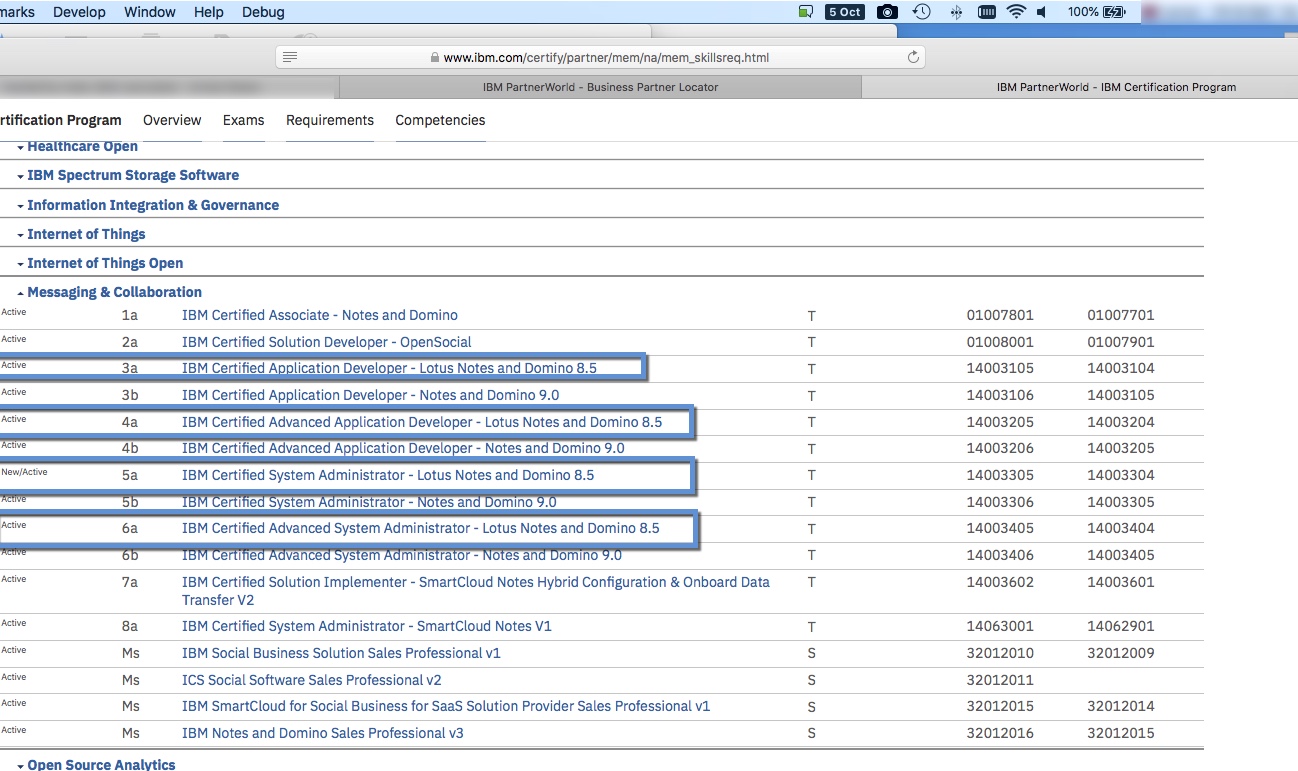Click code 14063001 in SmartCloud Notes V1 row
The width and height of the screenshot is (1298, 771).
tap(1000, 626)
